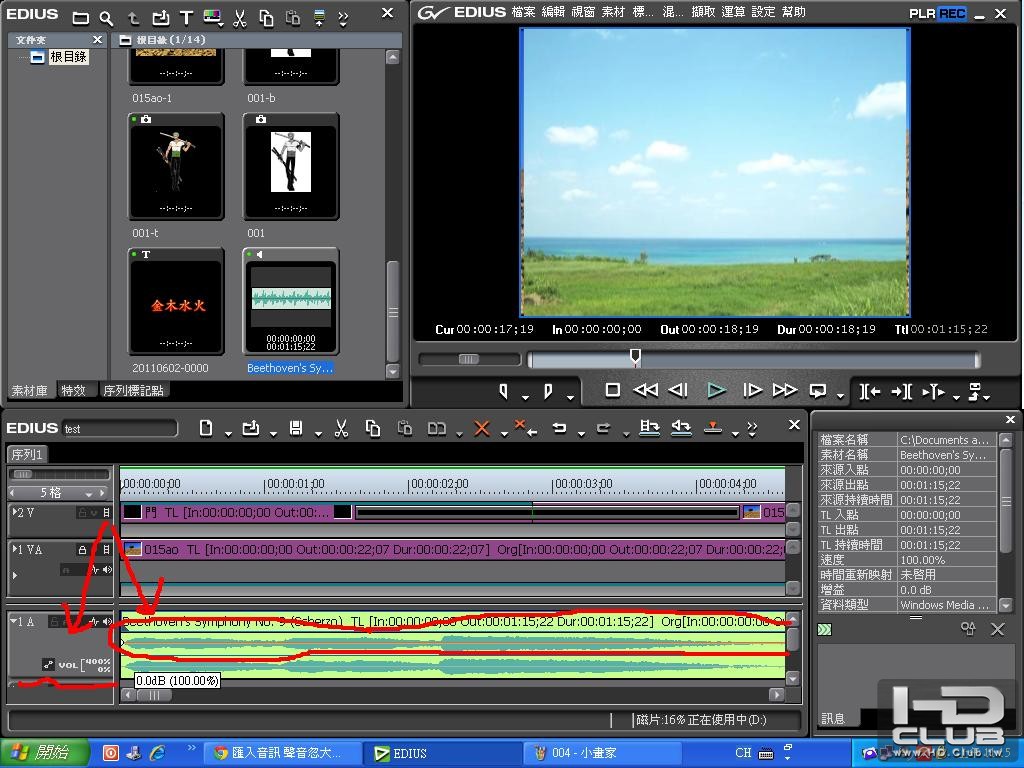Open the dropdown arrow beside the new sequence icon

point(228,432)
